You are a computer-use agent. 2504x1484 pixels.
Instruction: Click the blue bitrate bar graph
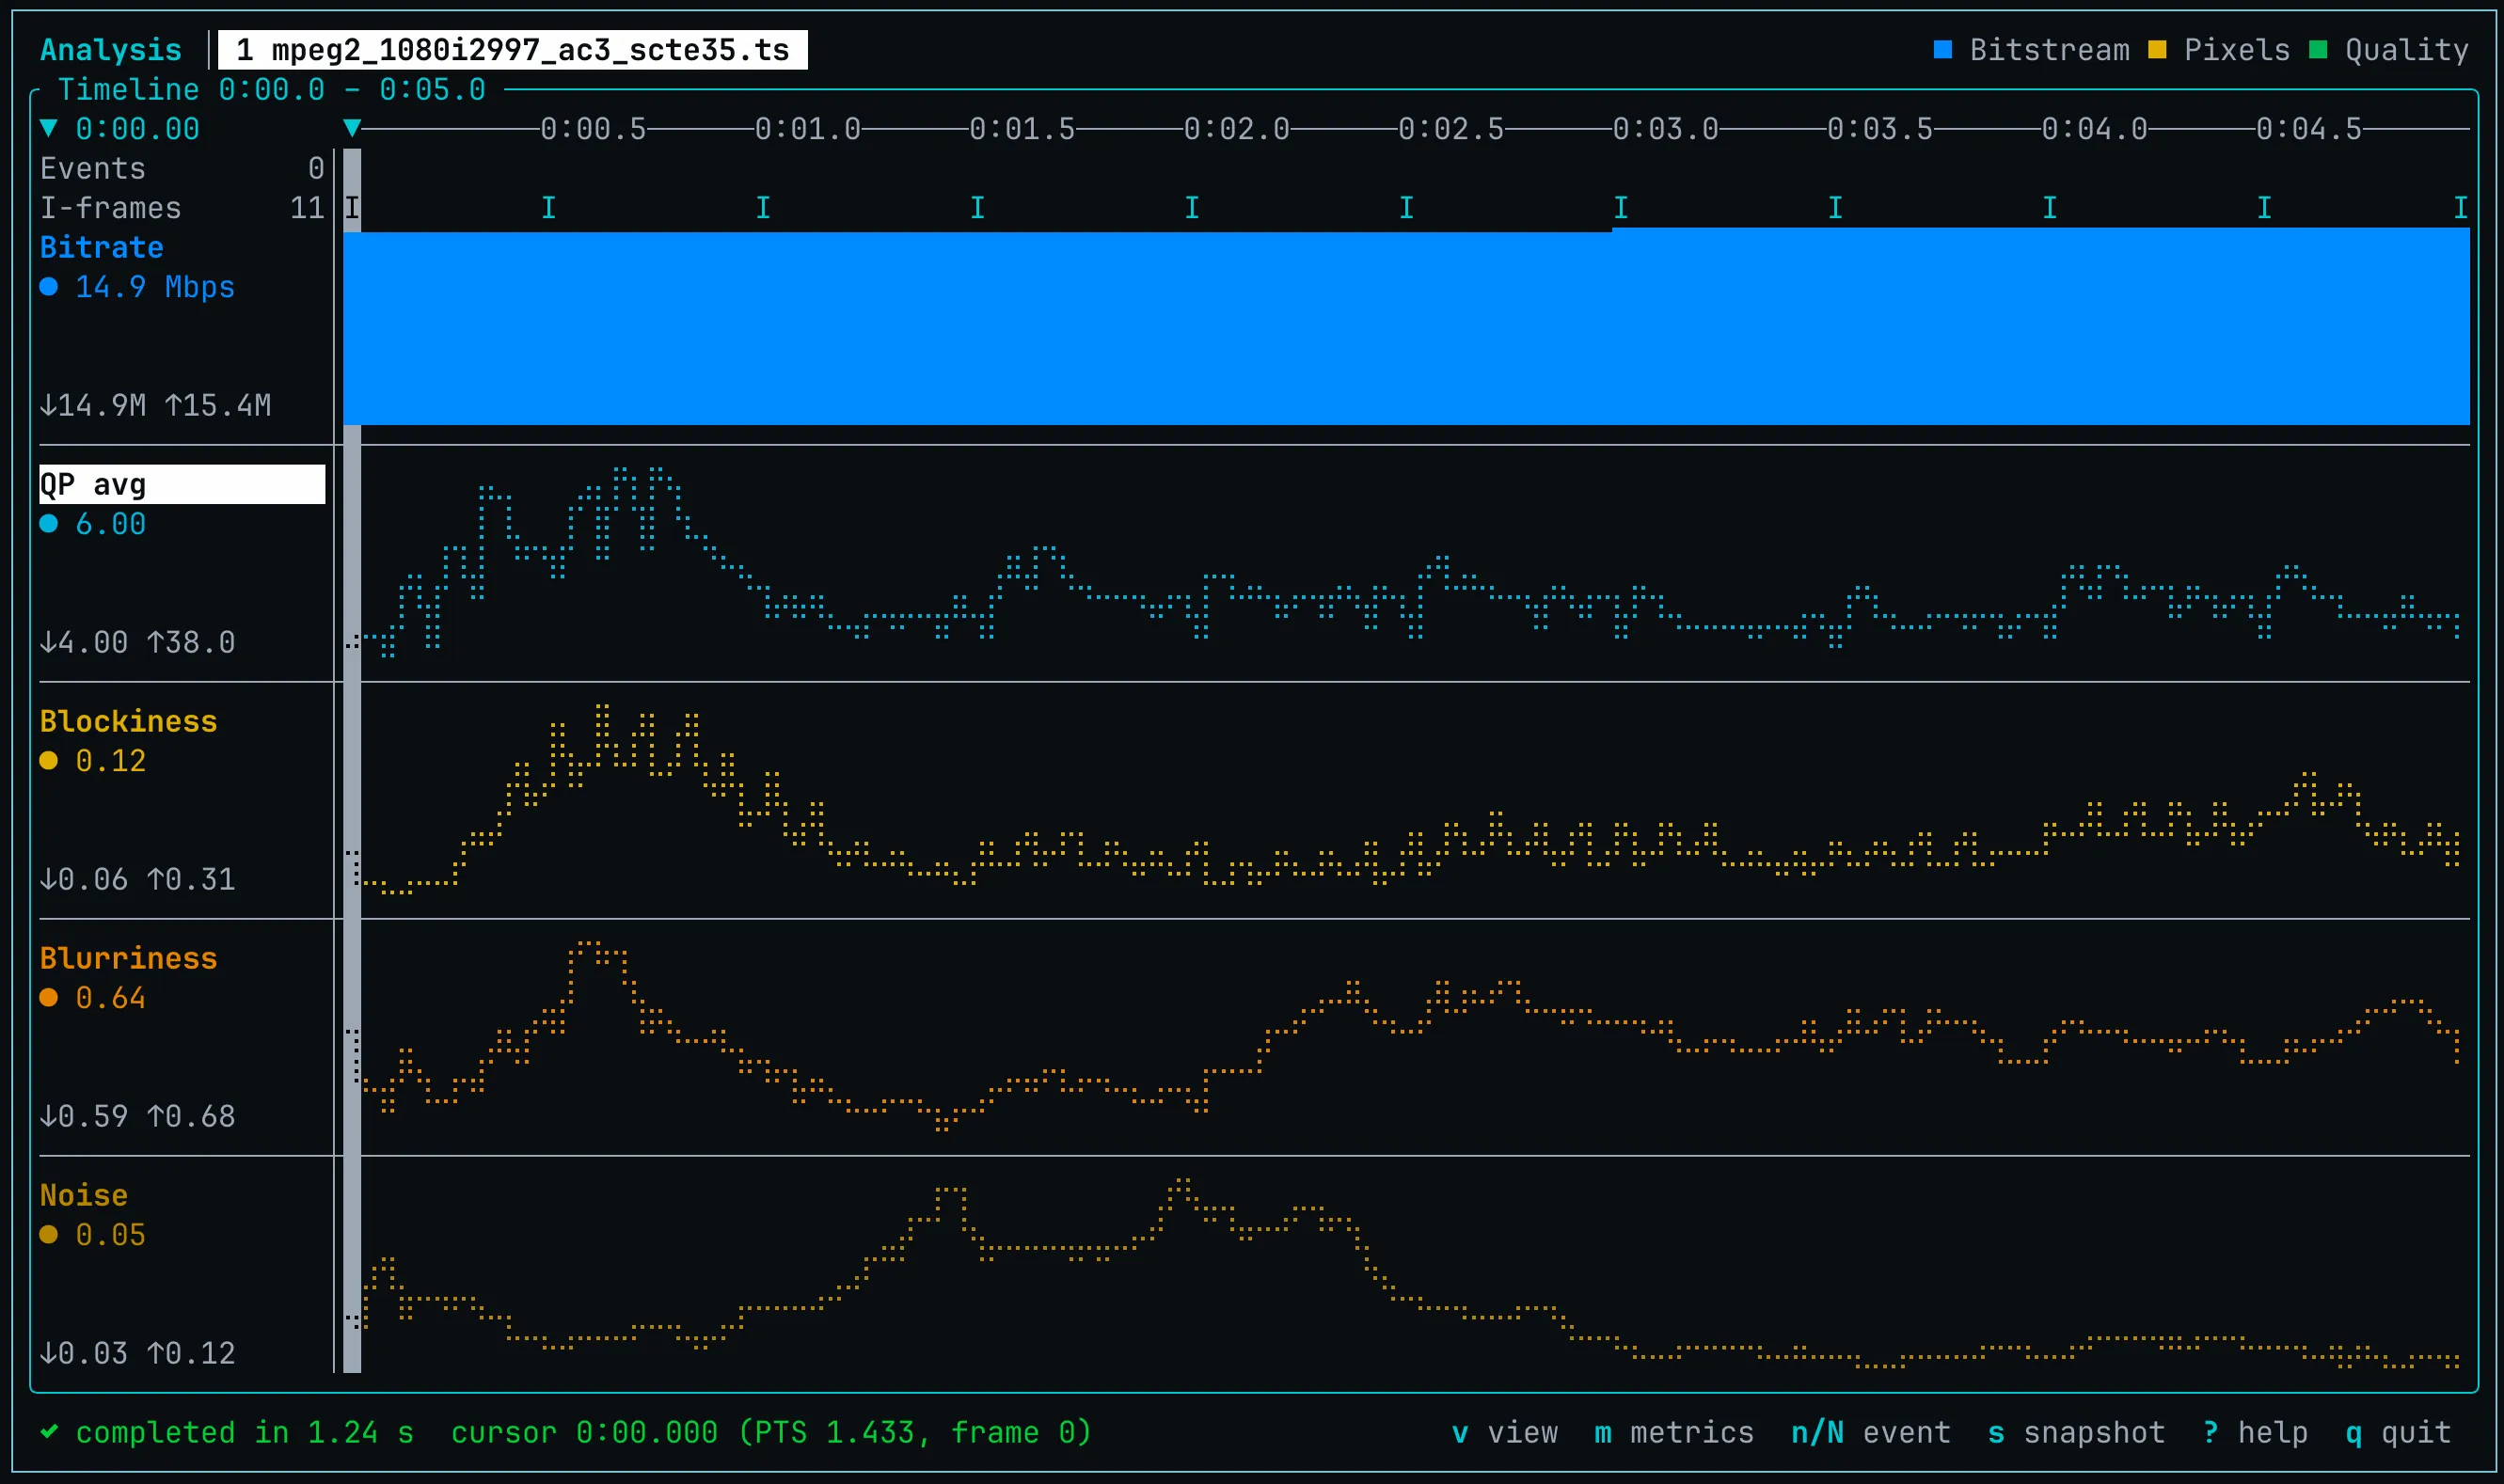pos(1406,327)
